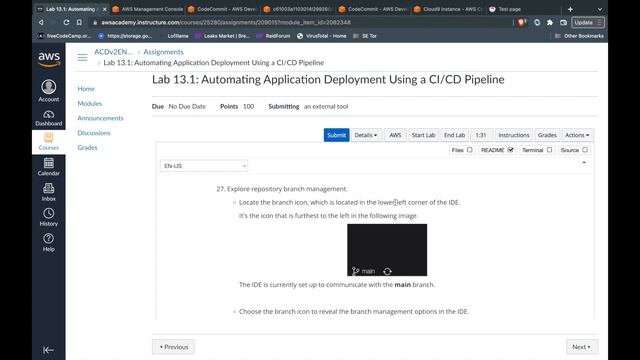640x360 pixels.
Task: Open Announcements in course navigation
Action: coord(100,118)
